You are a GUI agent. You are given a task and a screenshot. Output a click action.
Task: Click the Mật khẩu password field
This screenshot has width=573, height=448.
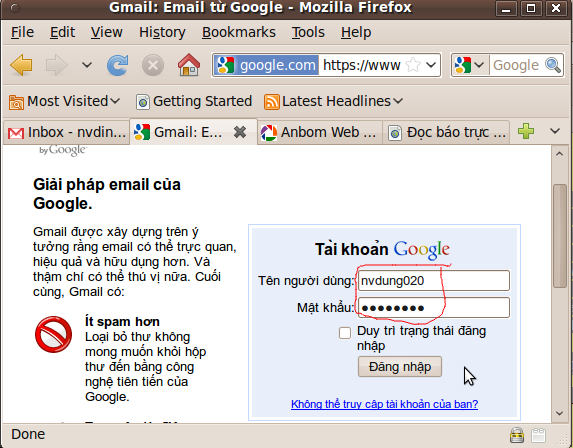pyautogui.click(x=434, y=308)
